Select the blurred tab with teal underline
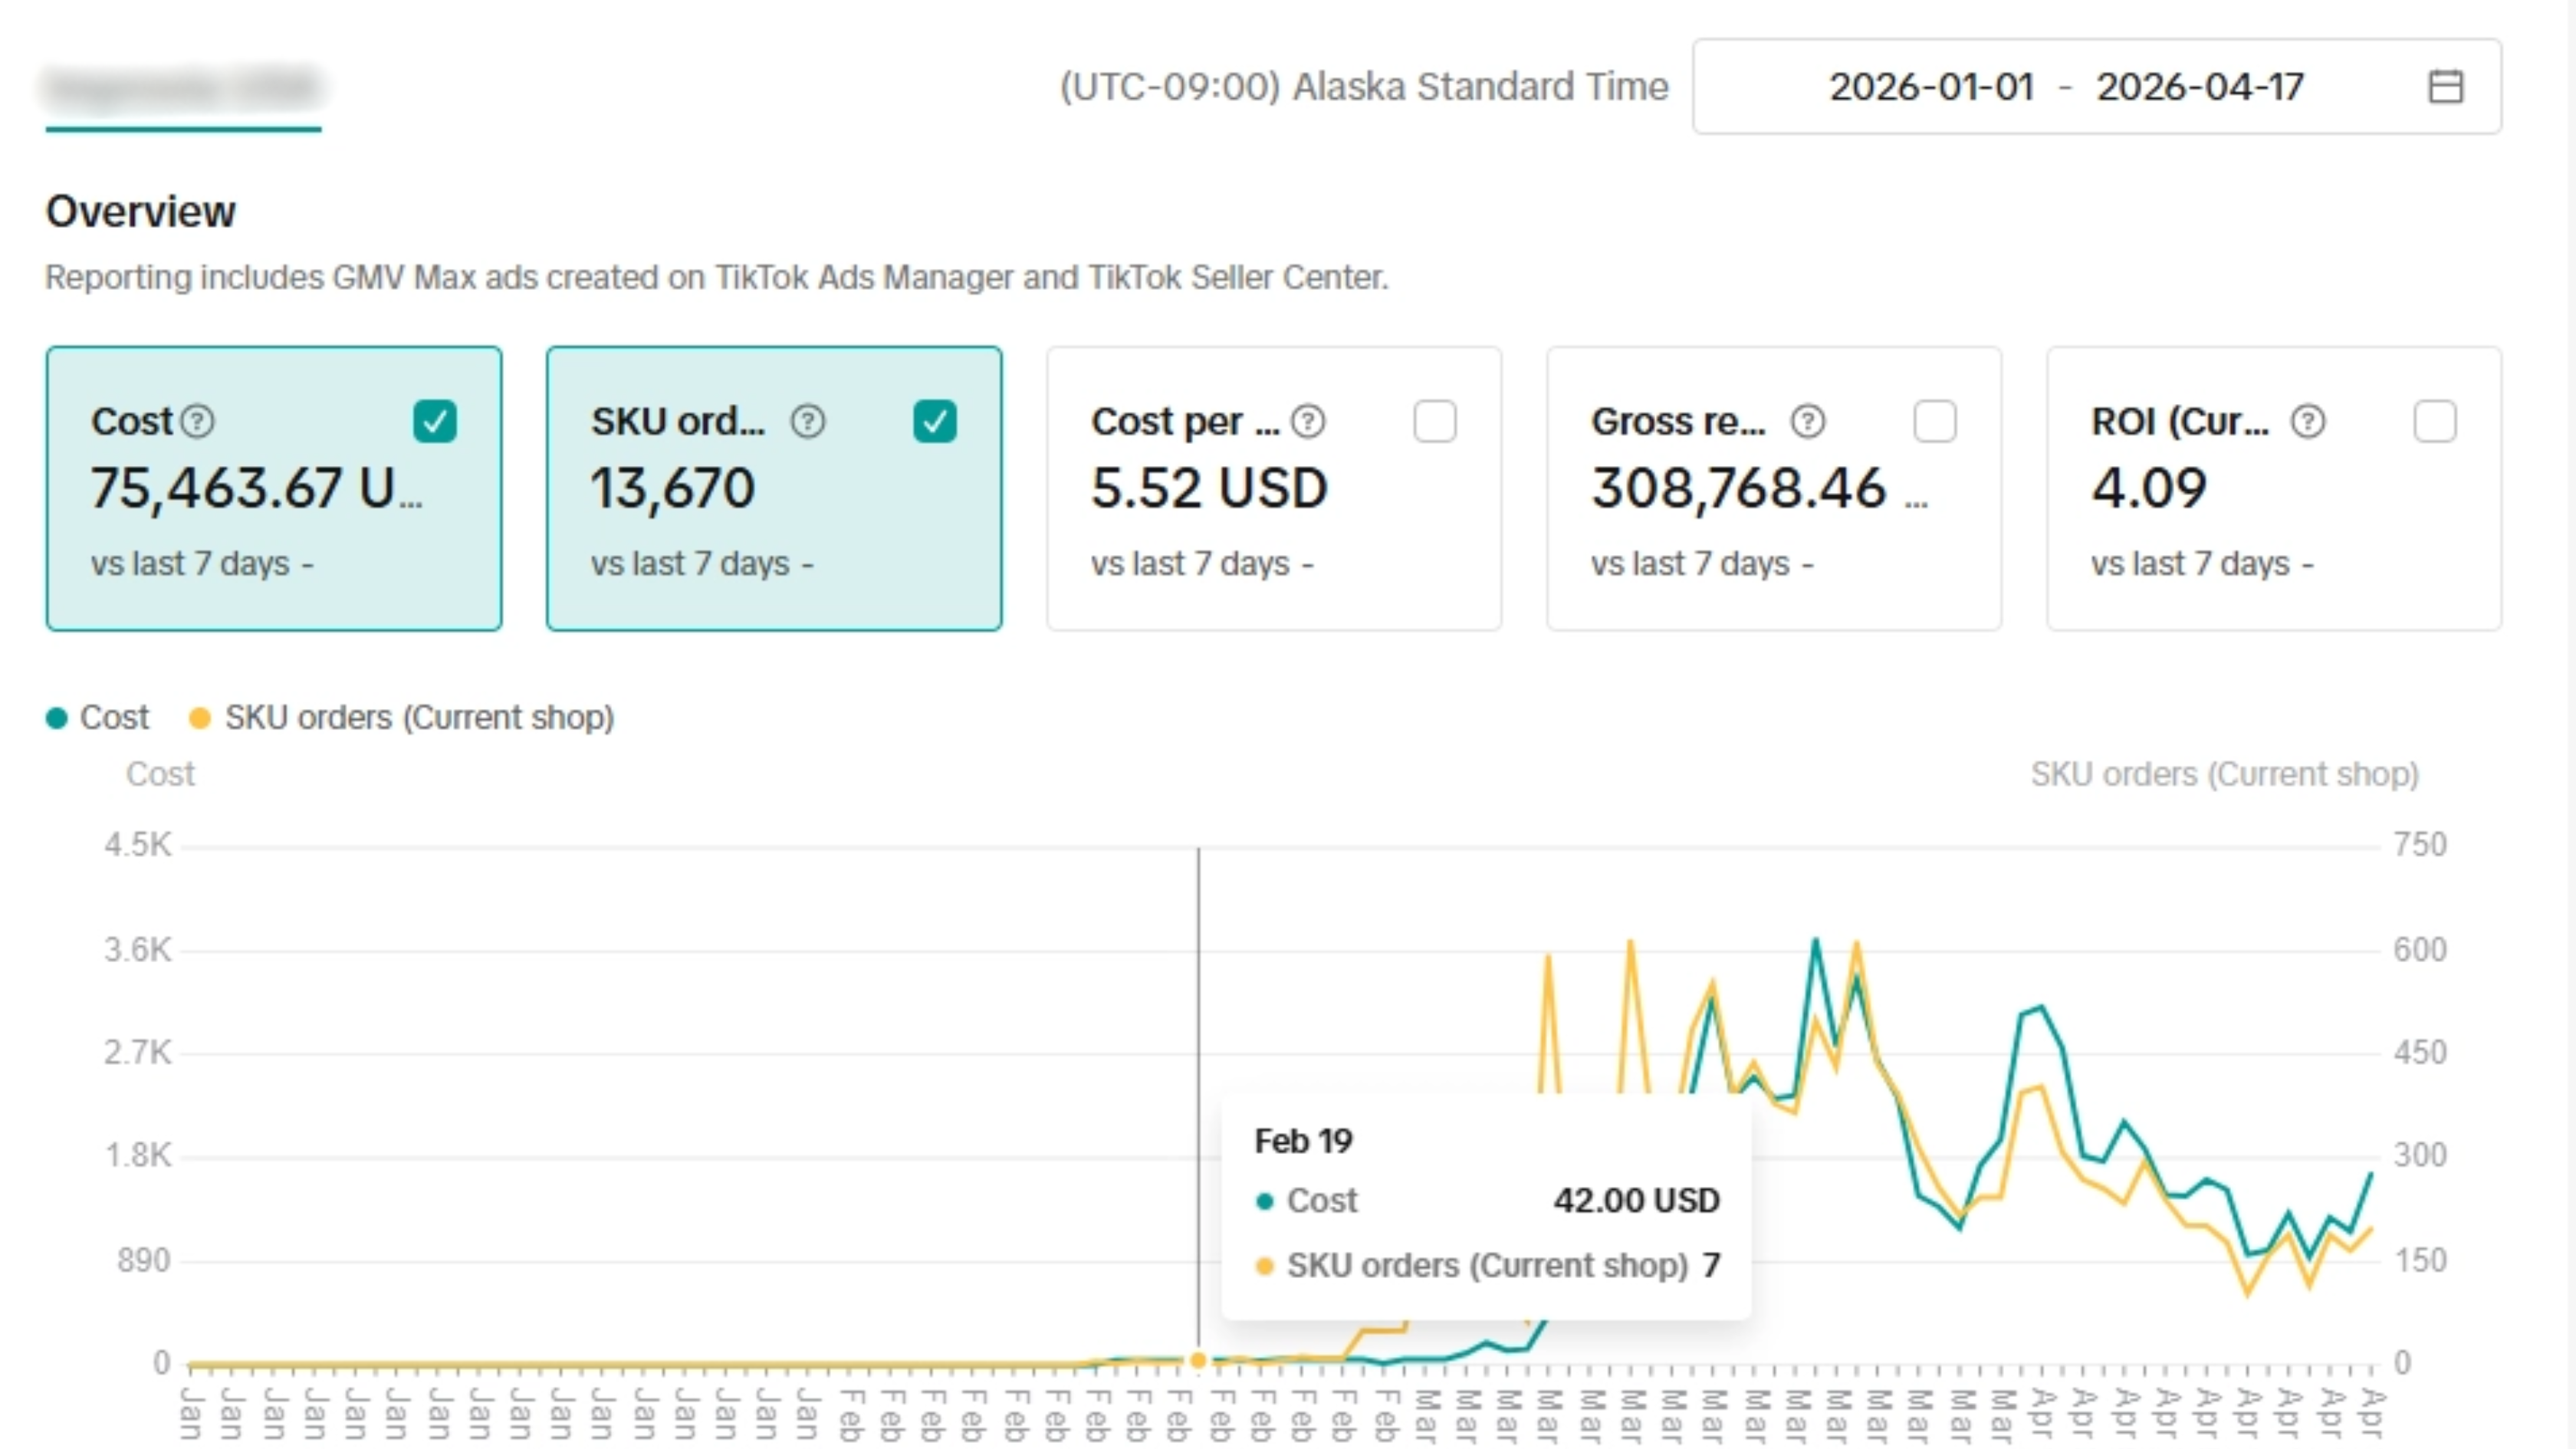 pyautogui.click(x=183, y=90)
